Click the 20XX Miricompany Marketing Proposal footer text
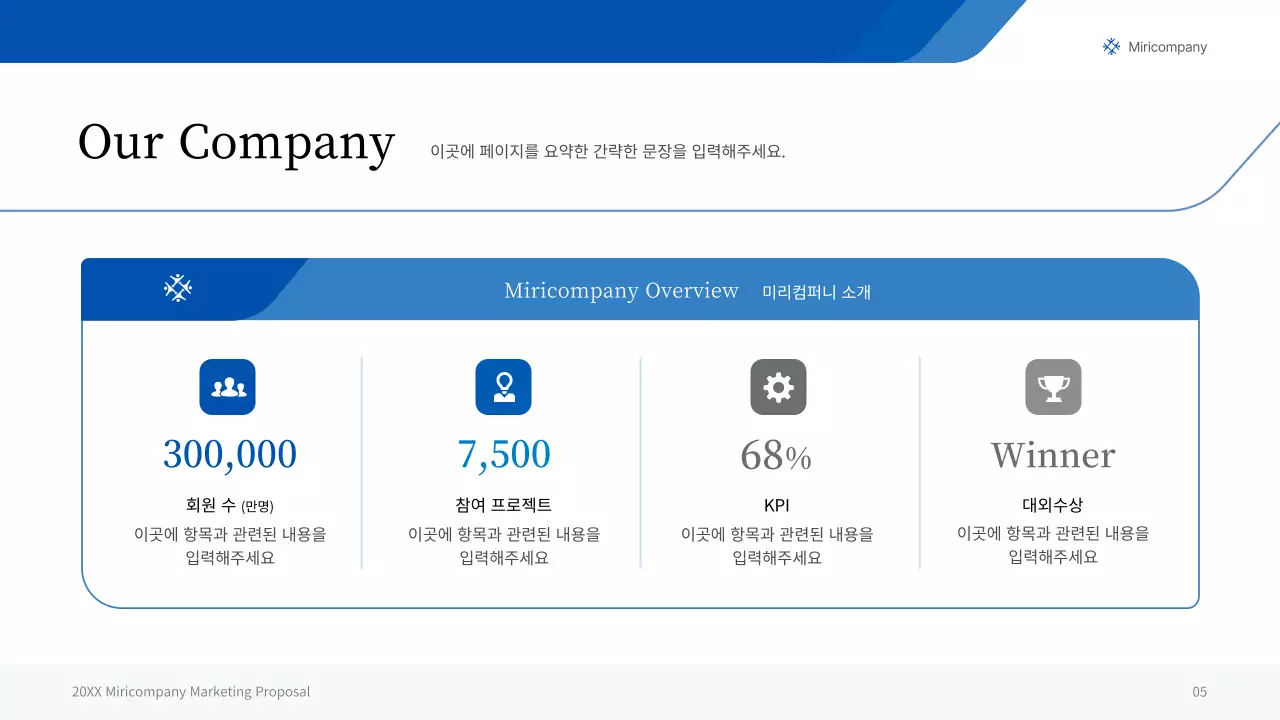1280x720 pixels. point(191,691)
